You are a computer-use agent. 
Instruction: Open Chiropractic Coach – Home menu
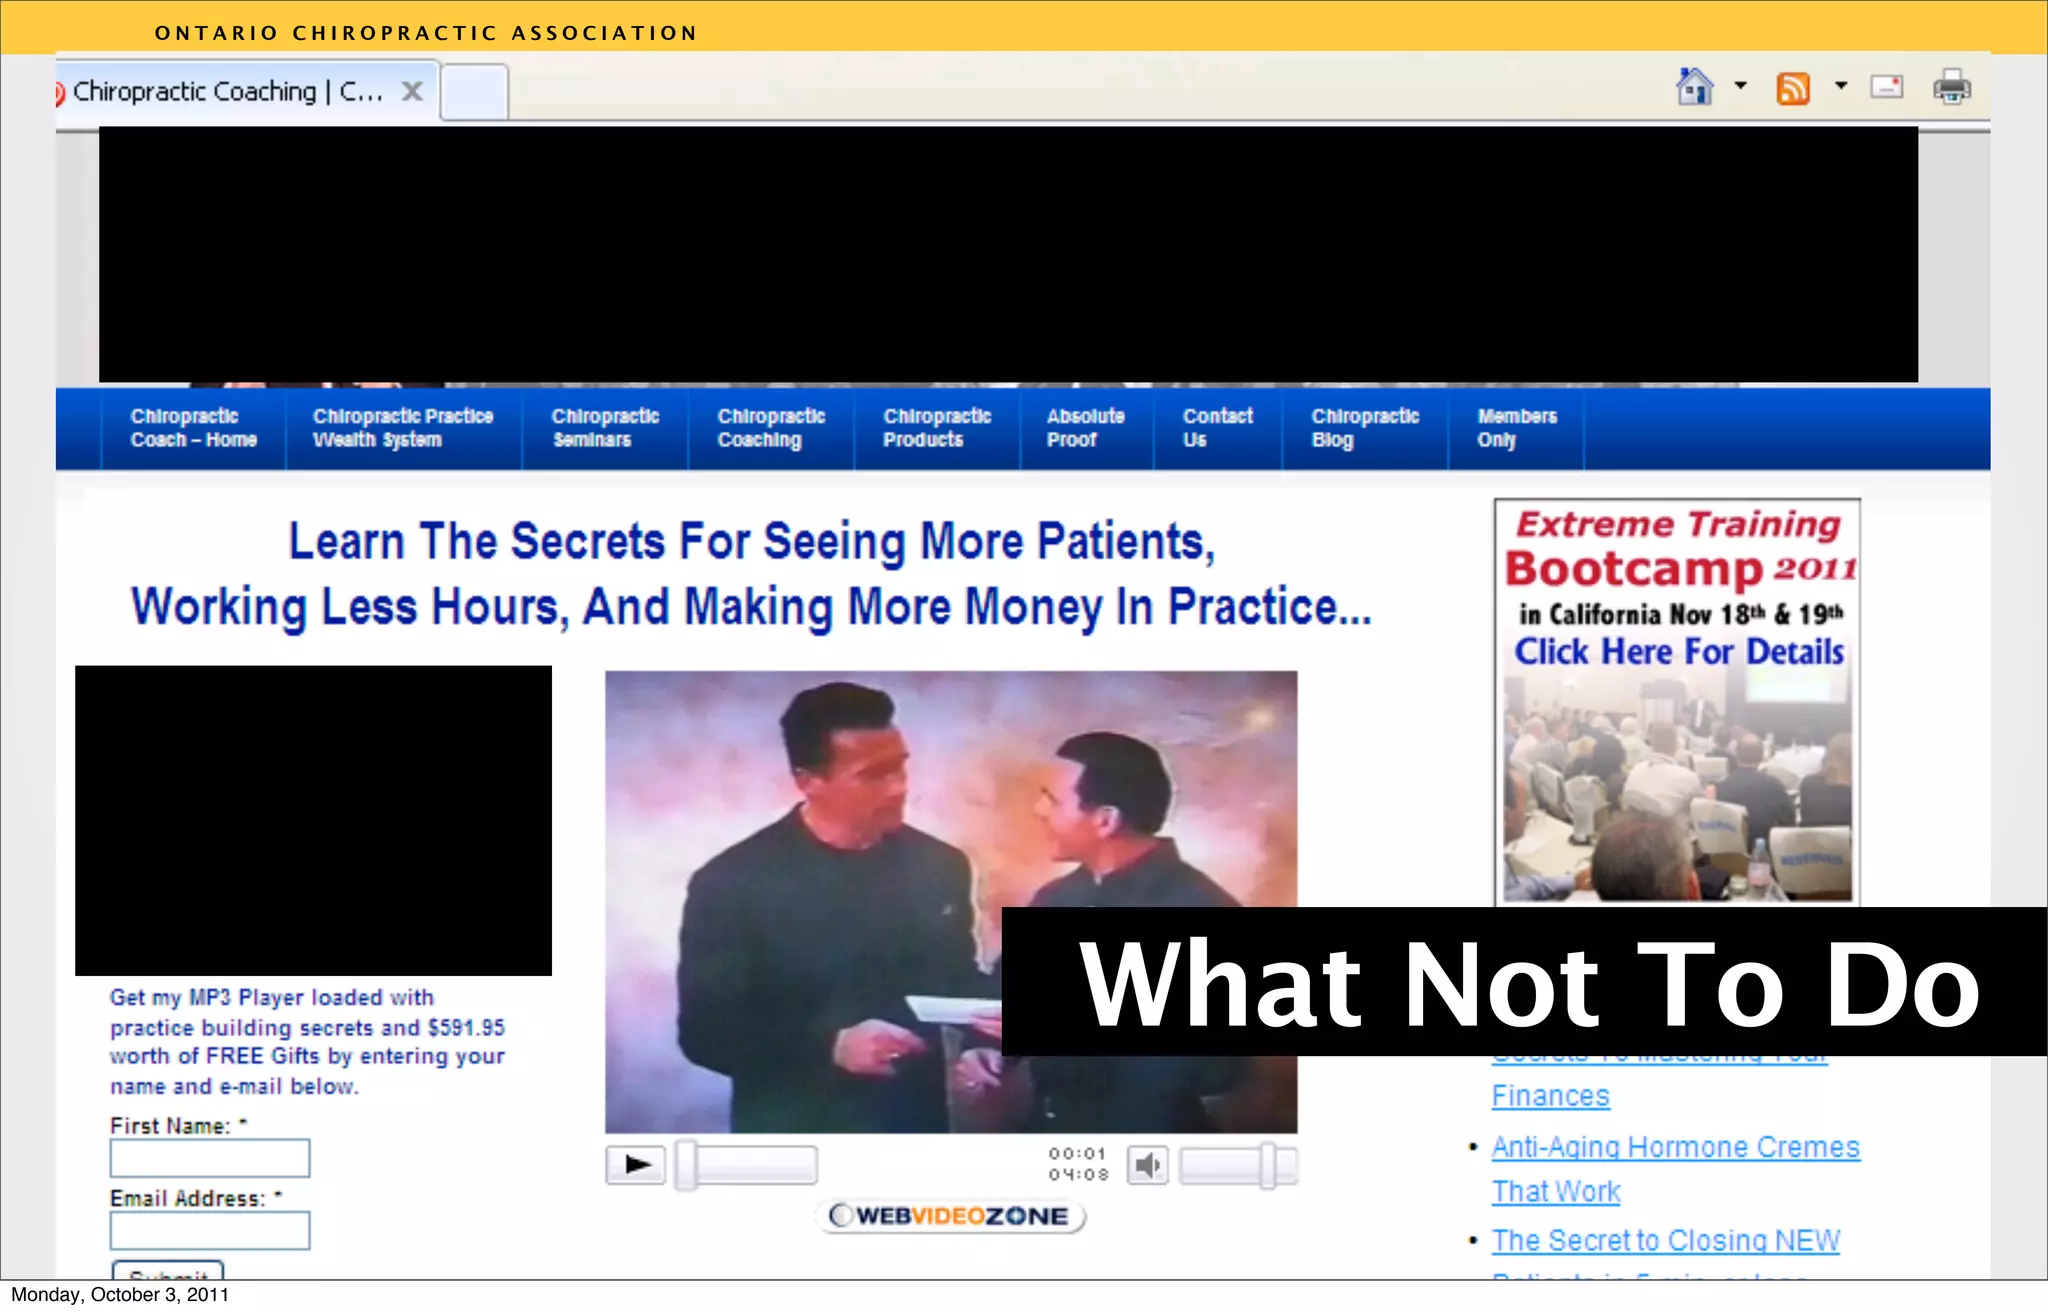tap(193, 428)
